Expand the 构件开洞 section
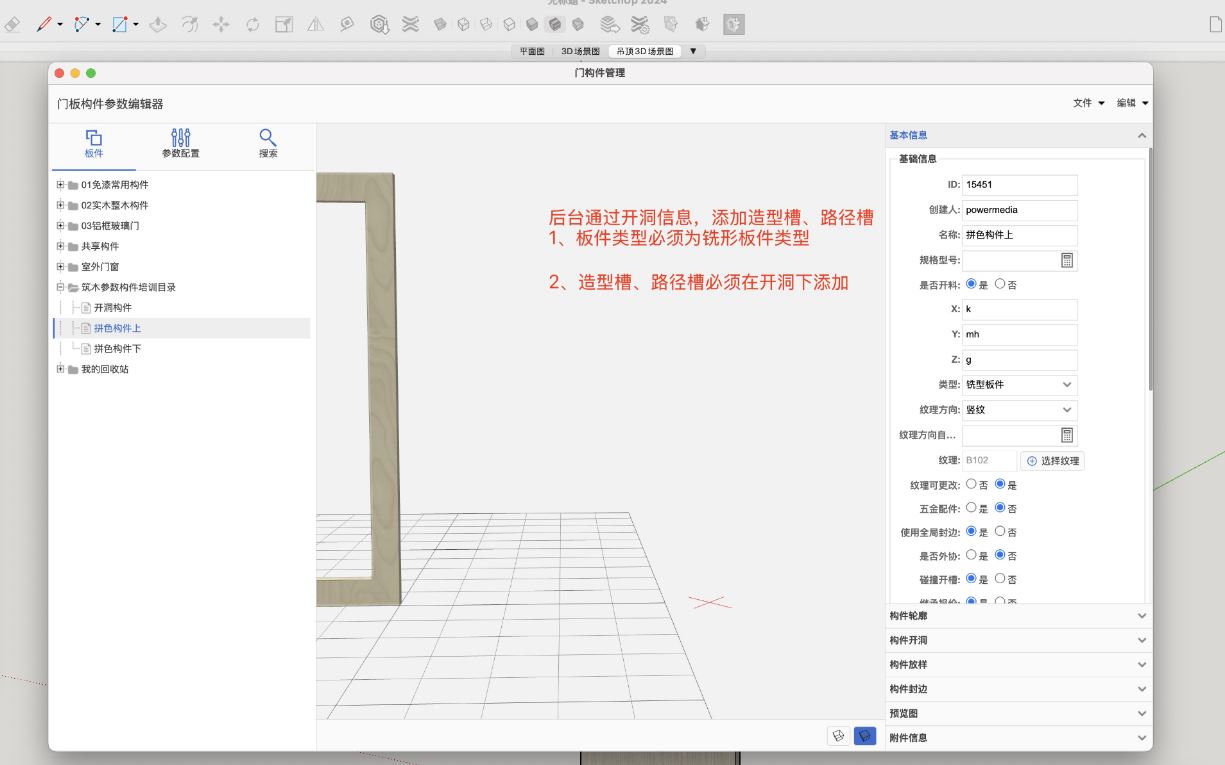 pos(1017,640)
